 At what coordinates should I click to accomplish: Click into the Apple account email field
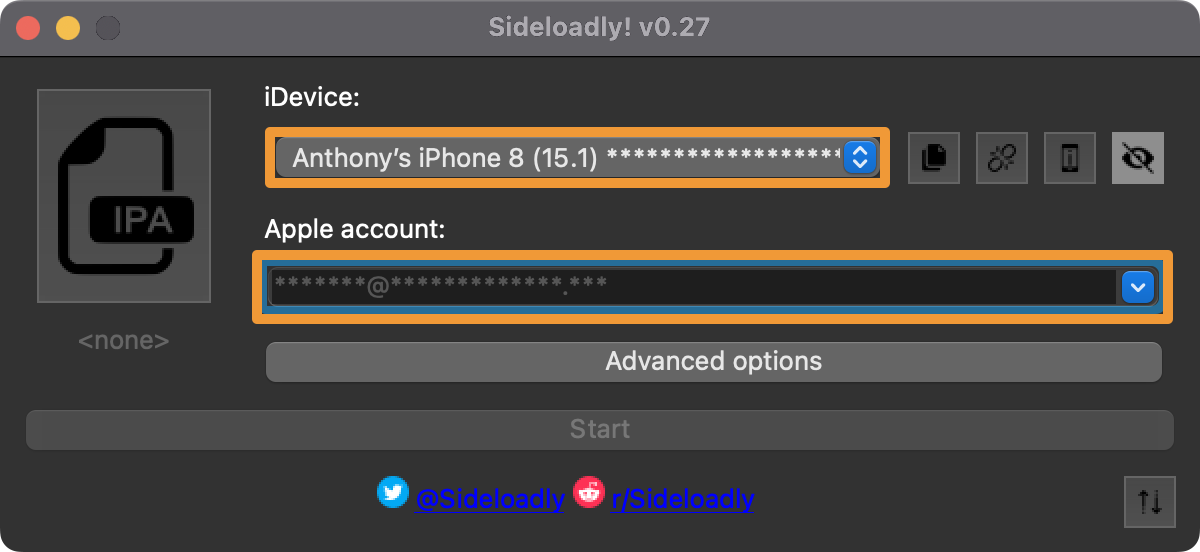pos(690,288)
